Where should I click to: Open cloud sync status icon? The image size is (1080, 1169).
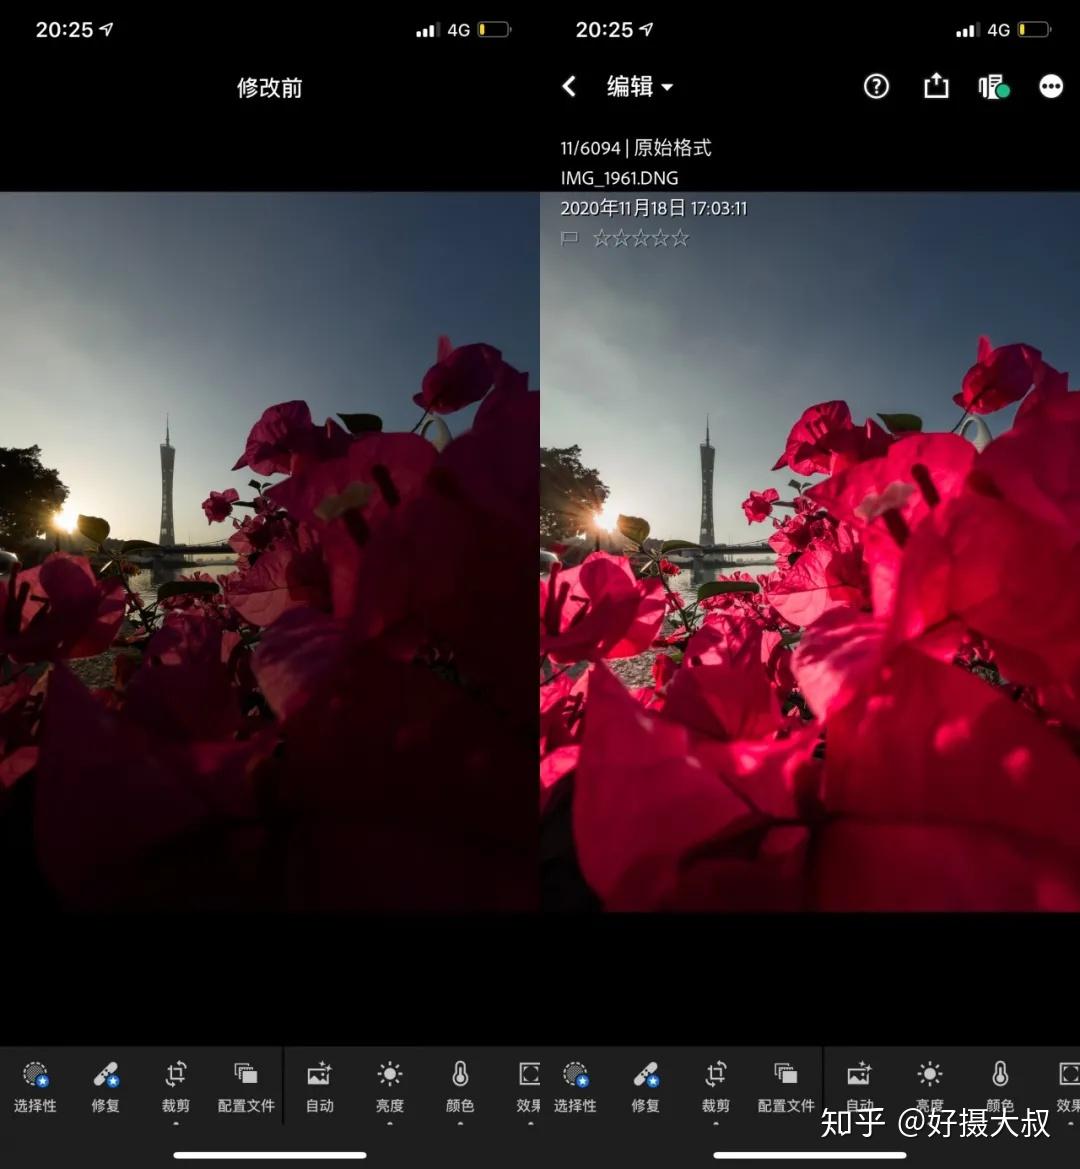point(994,86)
